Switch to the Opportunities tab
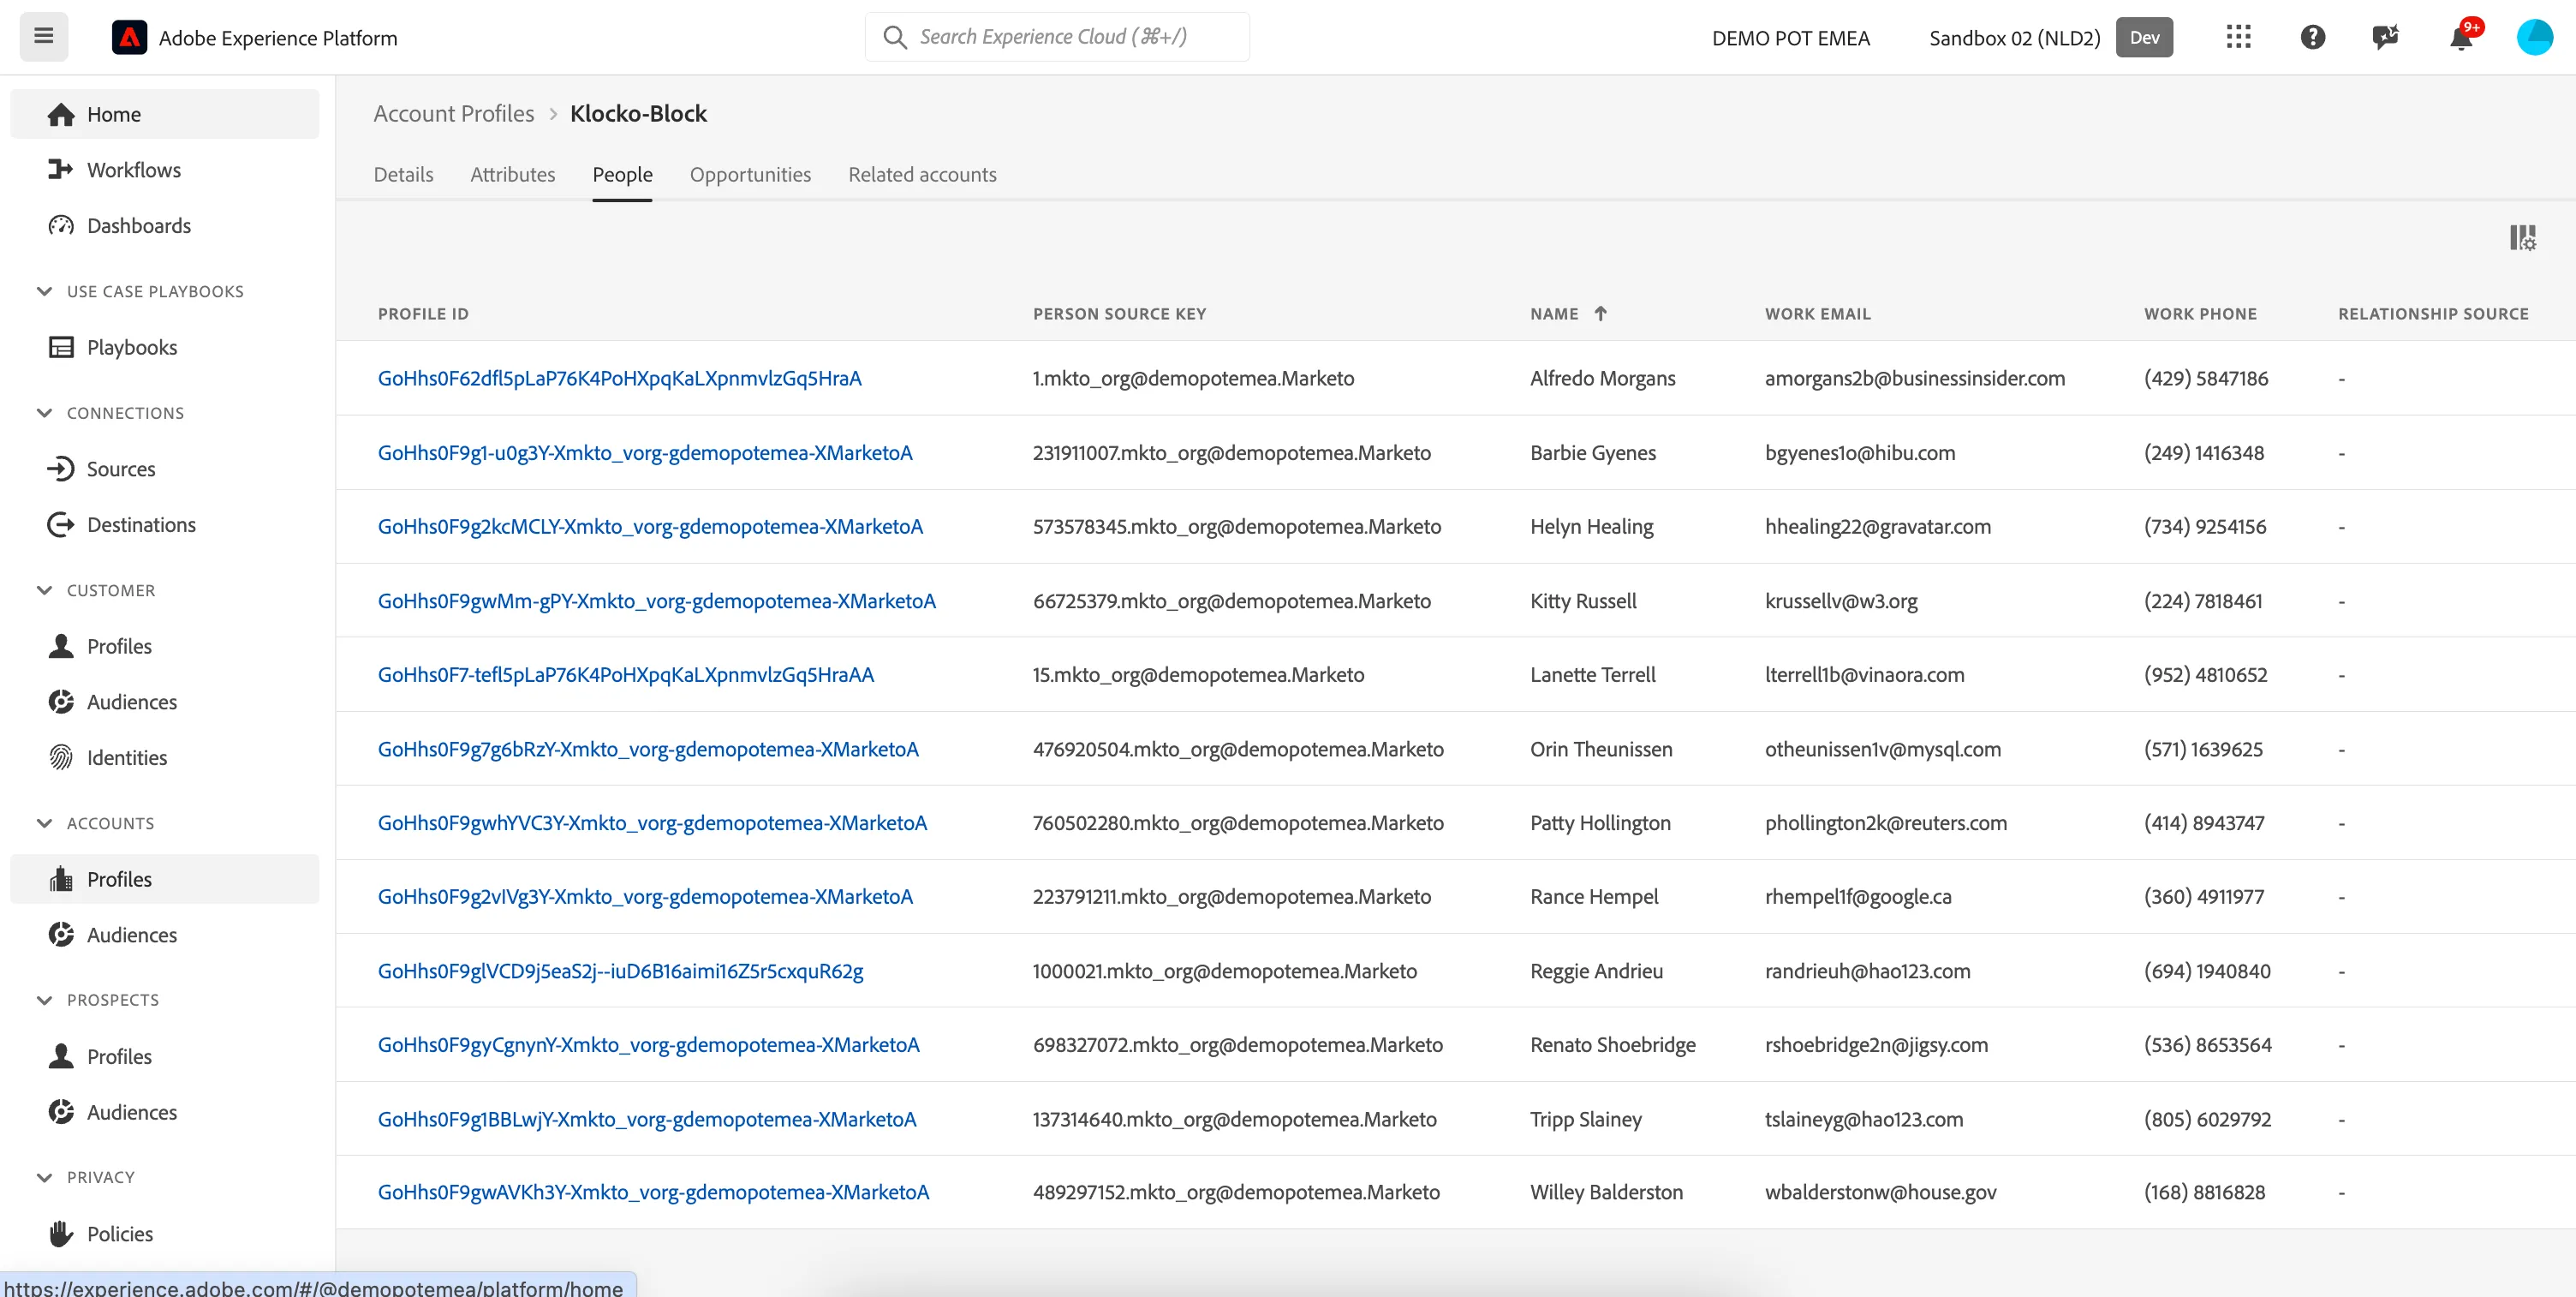2576x1297 pixels. 750,175
